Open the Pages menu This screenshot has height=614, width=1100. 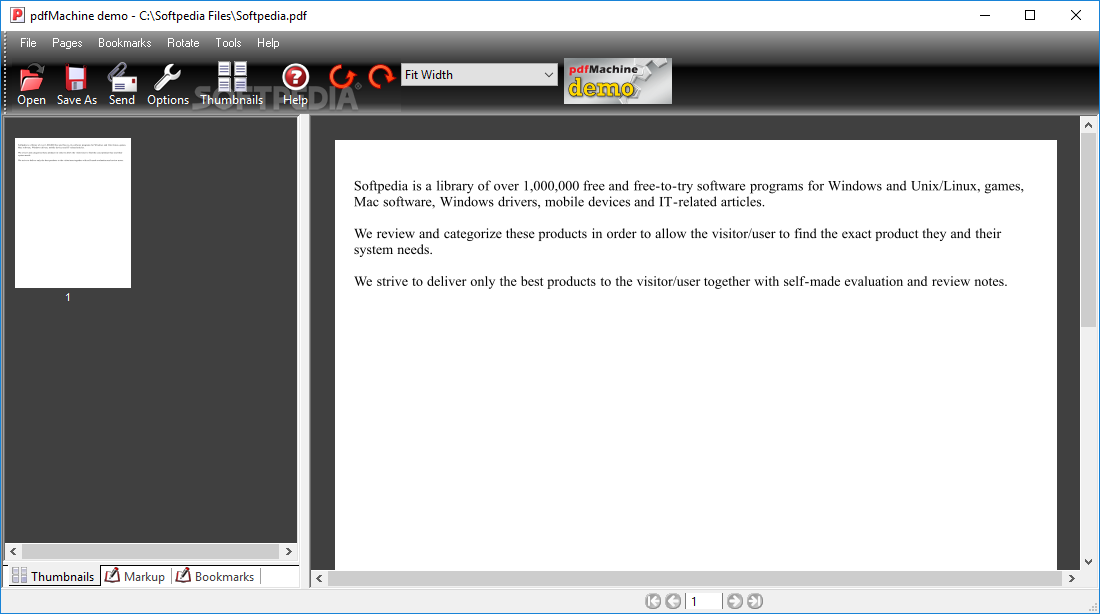pos(67,43)
